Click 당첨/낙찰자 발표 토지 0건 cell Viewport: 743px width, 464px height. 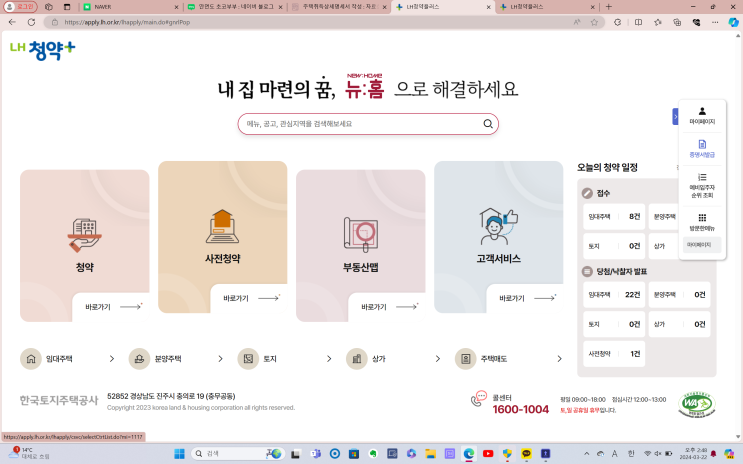[614, 324]
